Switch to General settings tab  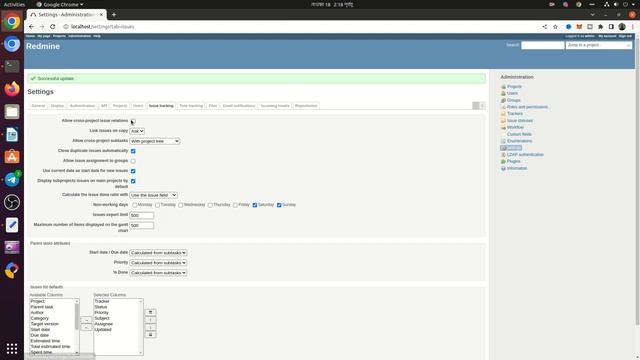coord(38,106)
